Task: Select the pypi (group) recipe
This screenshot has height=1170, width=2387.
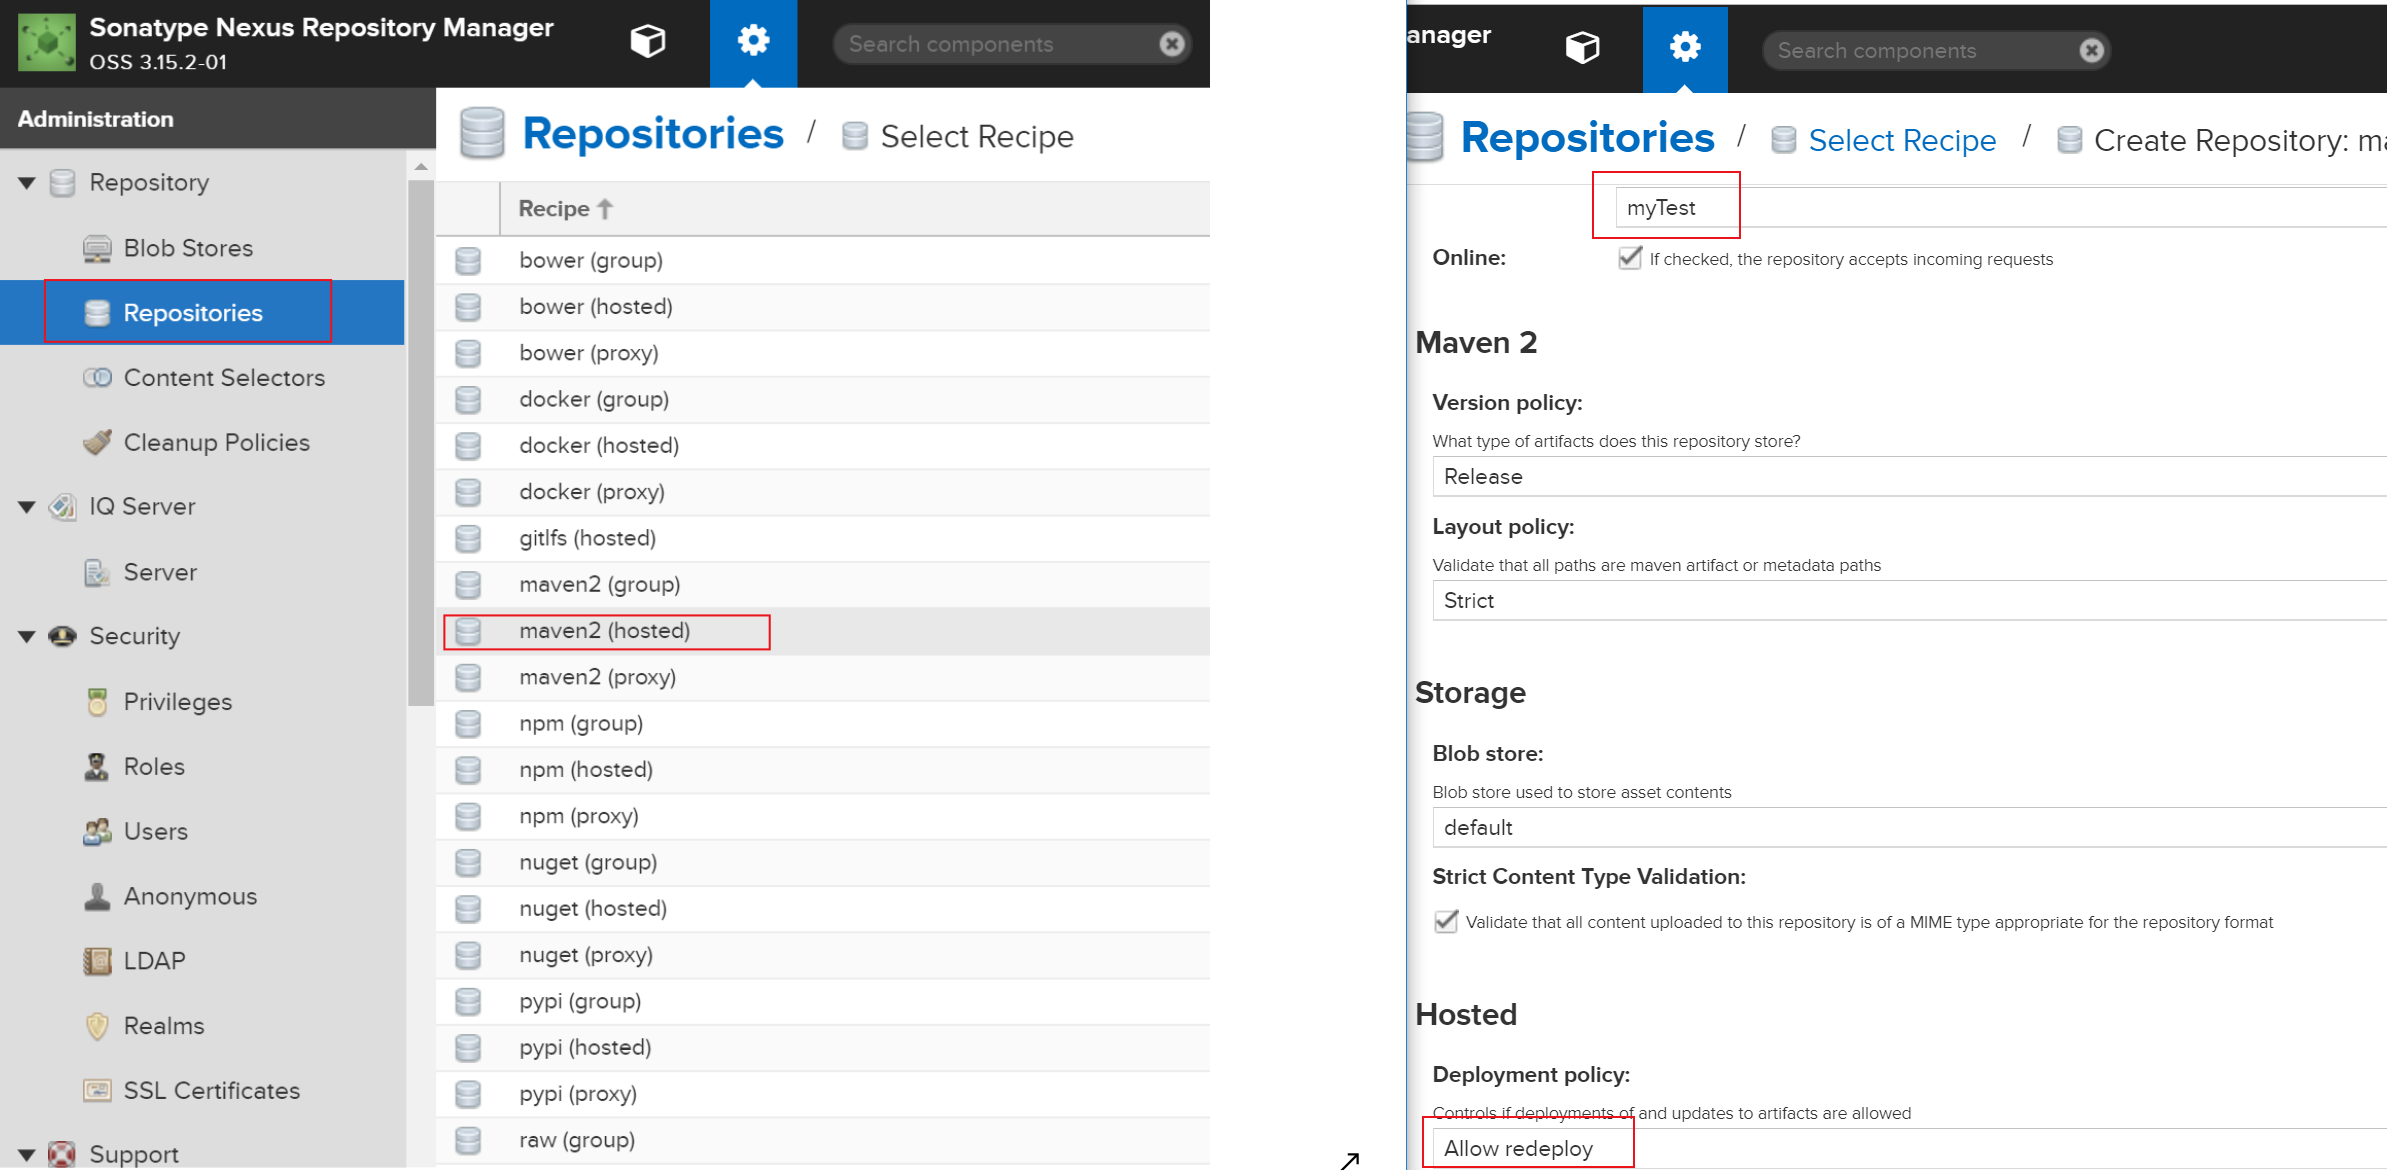Action: tap(823, 1002)
